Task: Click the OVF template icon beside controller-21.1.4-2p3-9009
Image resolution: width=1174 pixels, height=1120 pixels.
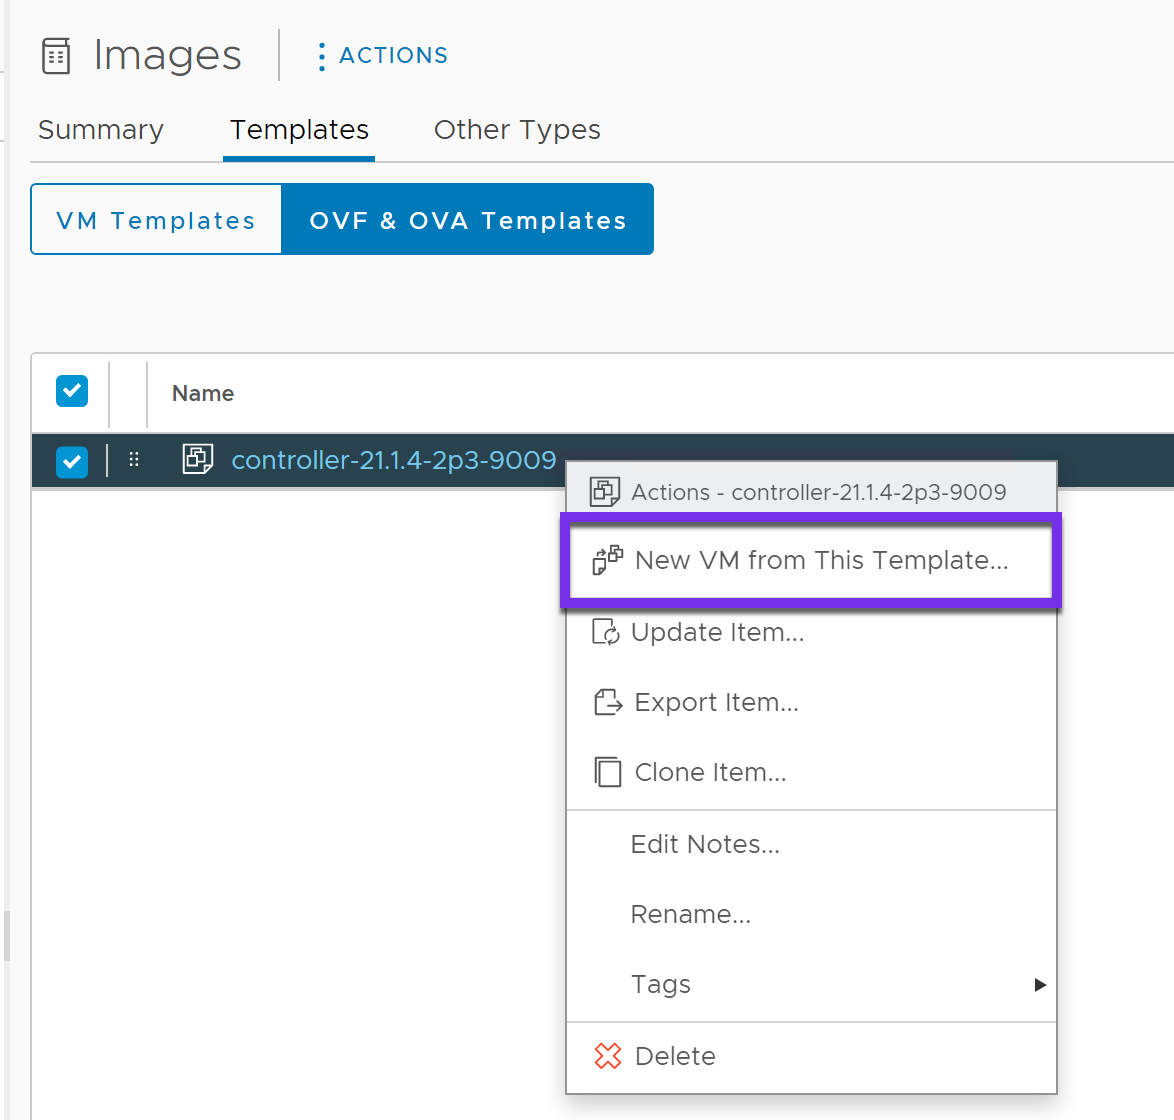Action: 197,459
